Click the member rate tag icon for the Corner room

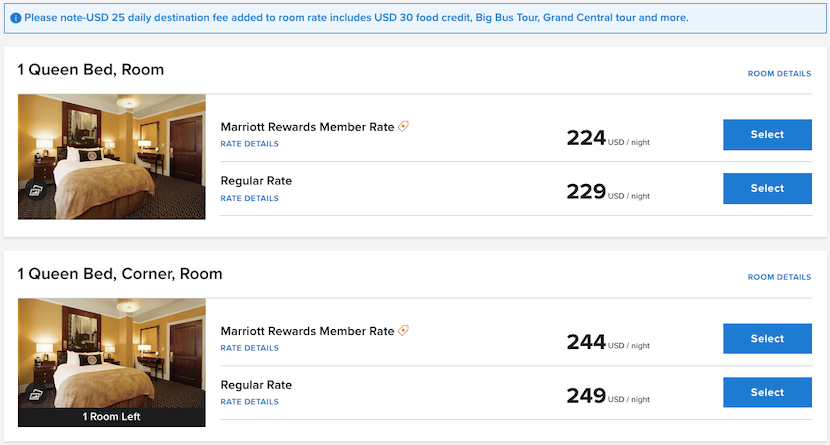[x=404, y=331]
